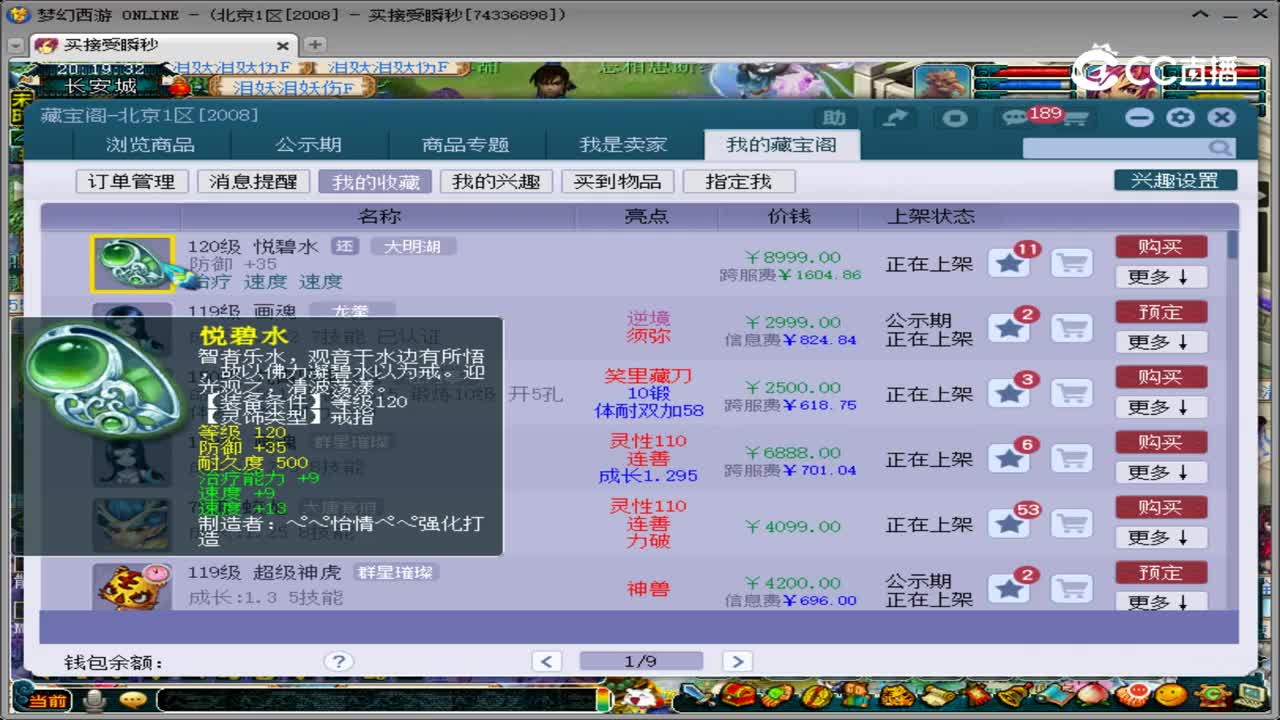
Task: Open the 指定我 sub-tab
Action: 739,182
